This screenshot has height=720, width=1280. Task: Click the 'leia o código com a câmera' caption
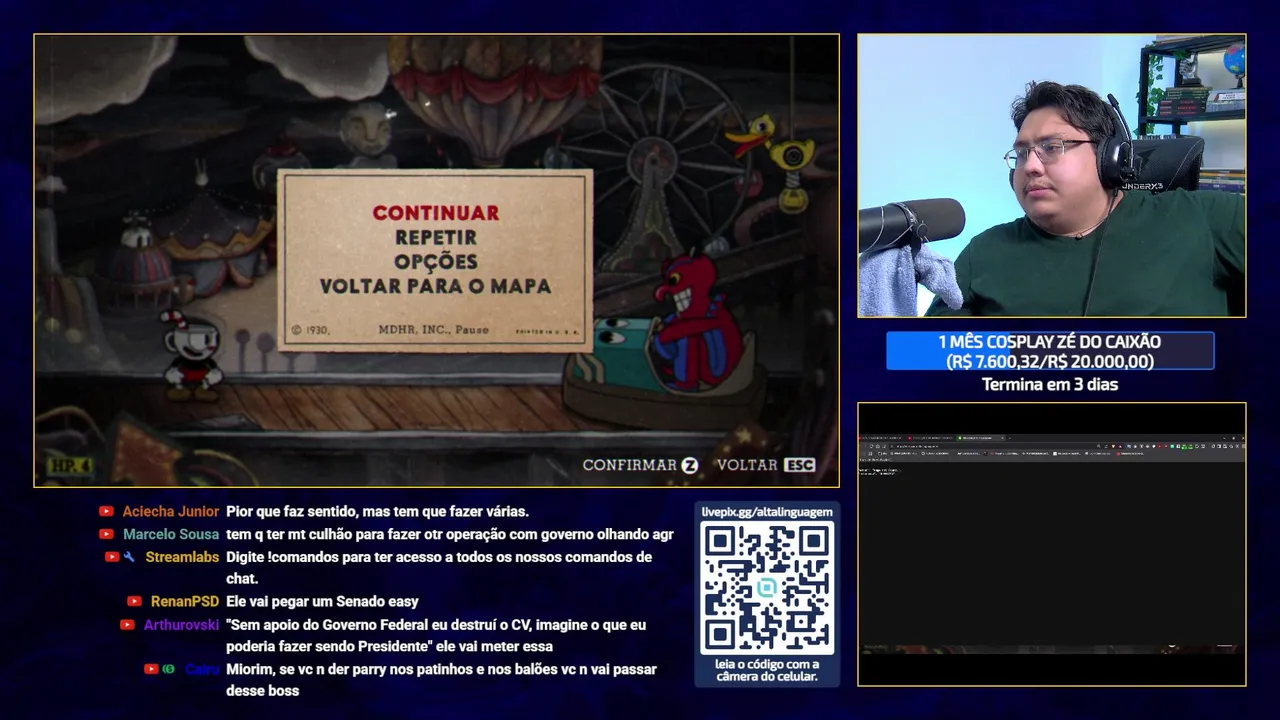coord(767,670)
